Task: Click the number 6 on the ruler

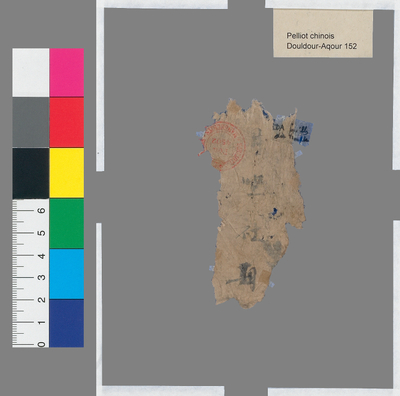Action: pyautogui.click(x=42, y=210)
